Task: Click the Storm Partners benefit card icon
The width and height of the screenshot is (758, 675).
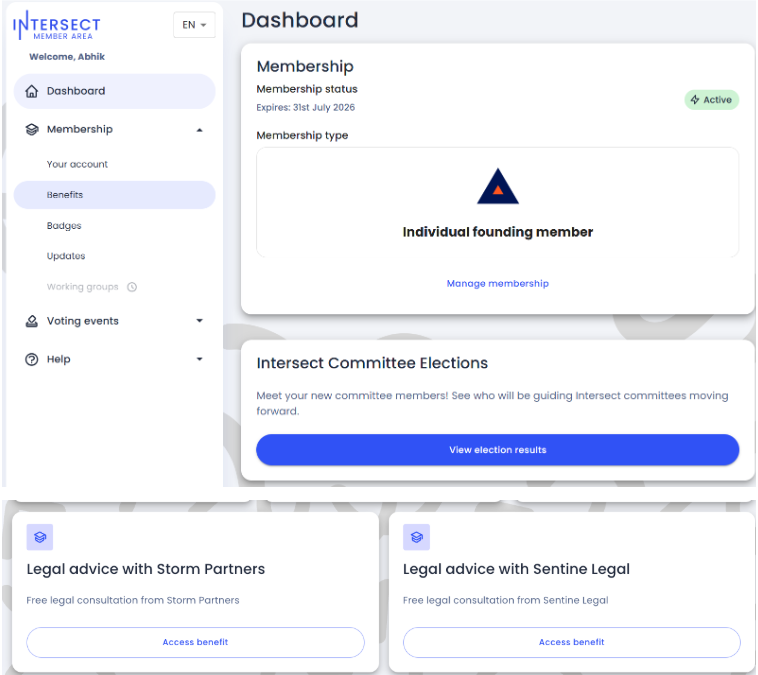Action: click(x=40, y=537)
